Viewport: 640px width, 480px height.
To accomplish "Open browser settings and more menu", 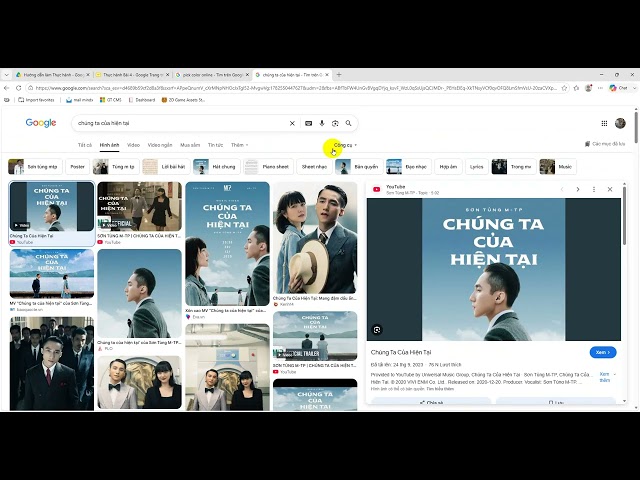I will [600, 88].
